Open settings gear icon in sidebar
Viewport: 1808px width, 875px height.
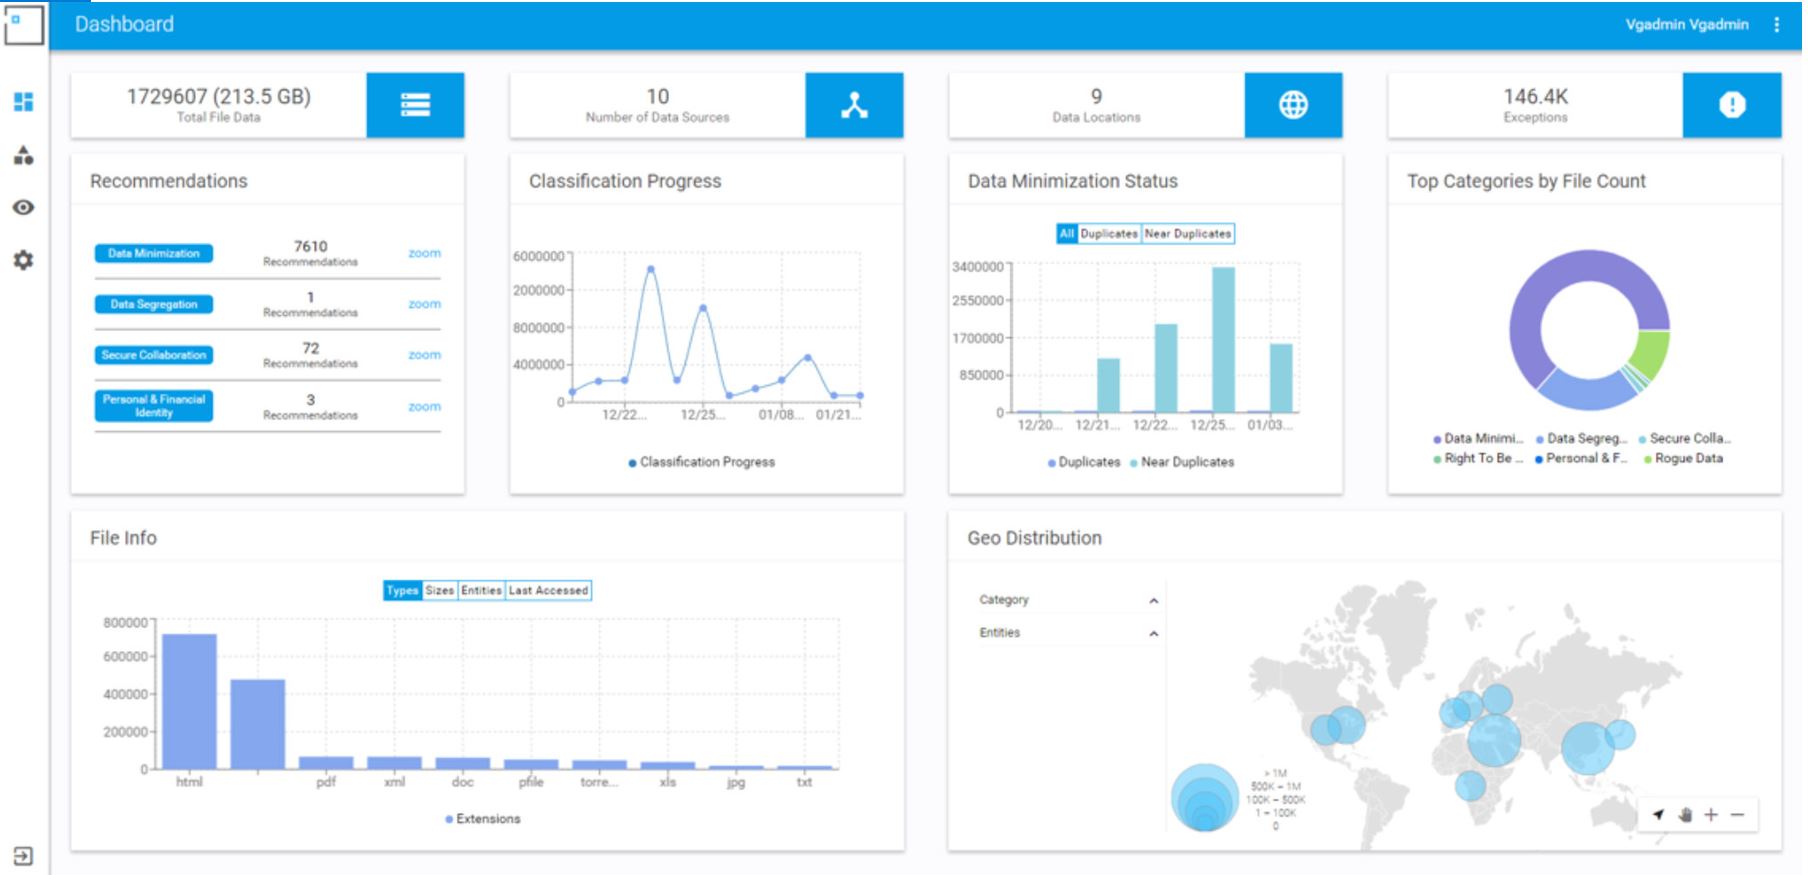pyautogui.click(x=23, y=260)
